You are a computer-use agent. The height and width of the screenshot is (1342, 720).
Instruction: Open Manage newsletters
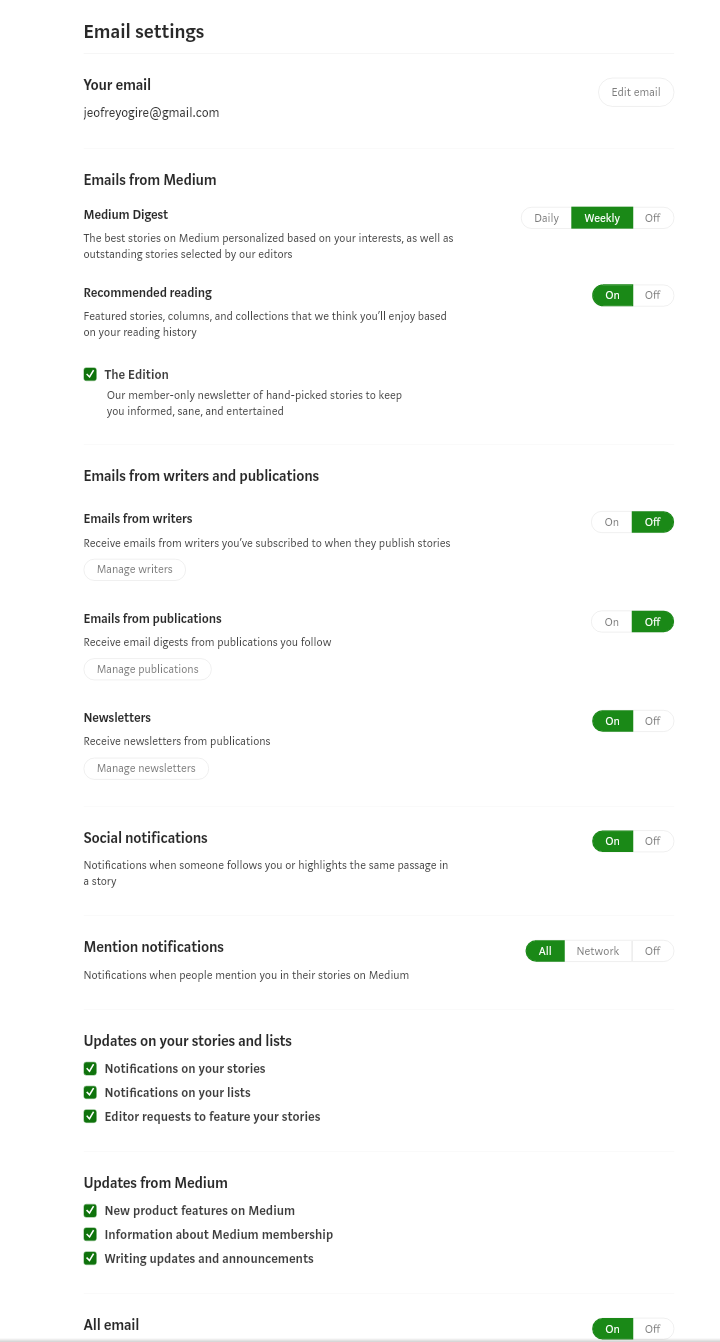pos(147,768)
